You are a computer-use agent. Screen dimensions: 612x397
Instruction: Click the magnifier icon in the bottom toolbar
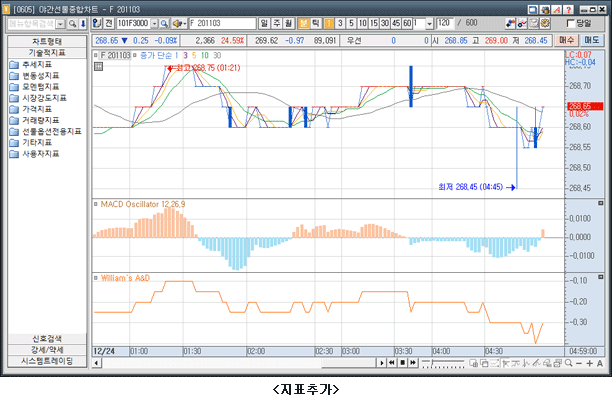coord(568,363)
